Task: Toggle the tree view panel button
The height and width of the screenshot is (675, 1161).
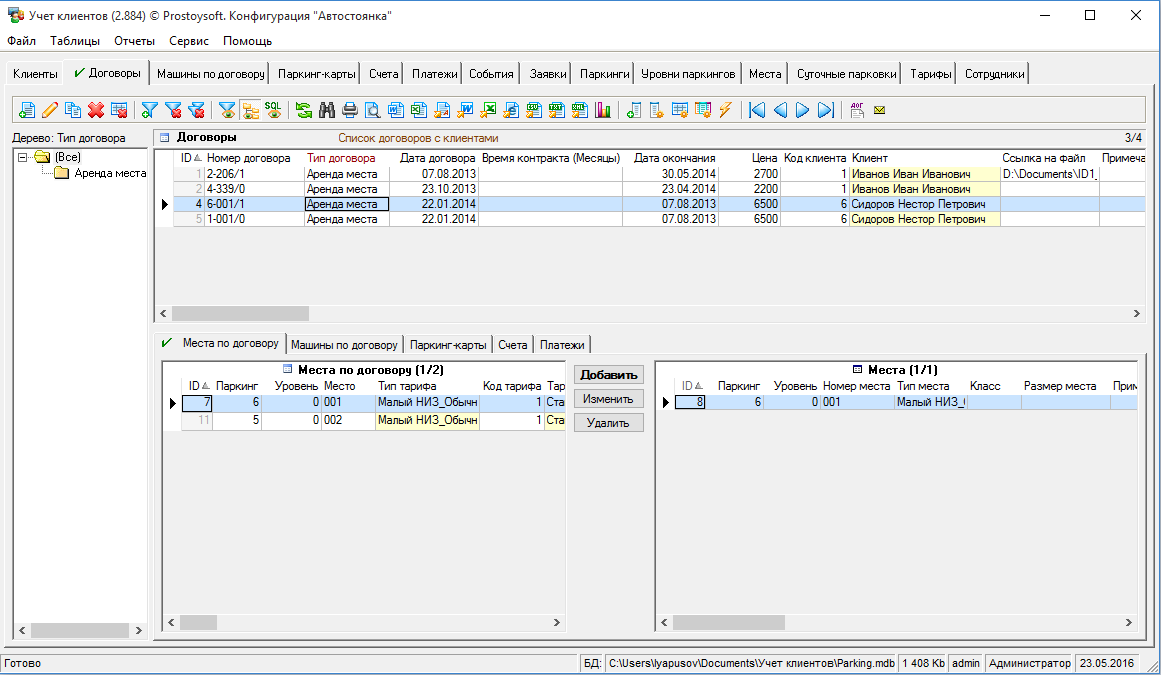Action: click(249, 110)
